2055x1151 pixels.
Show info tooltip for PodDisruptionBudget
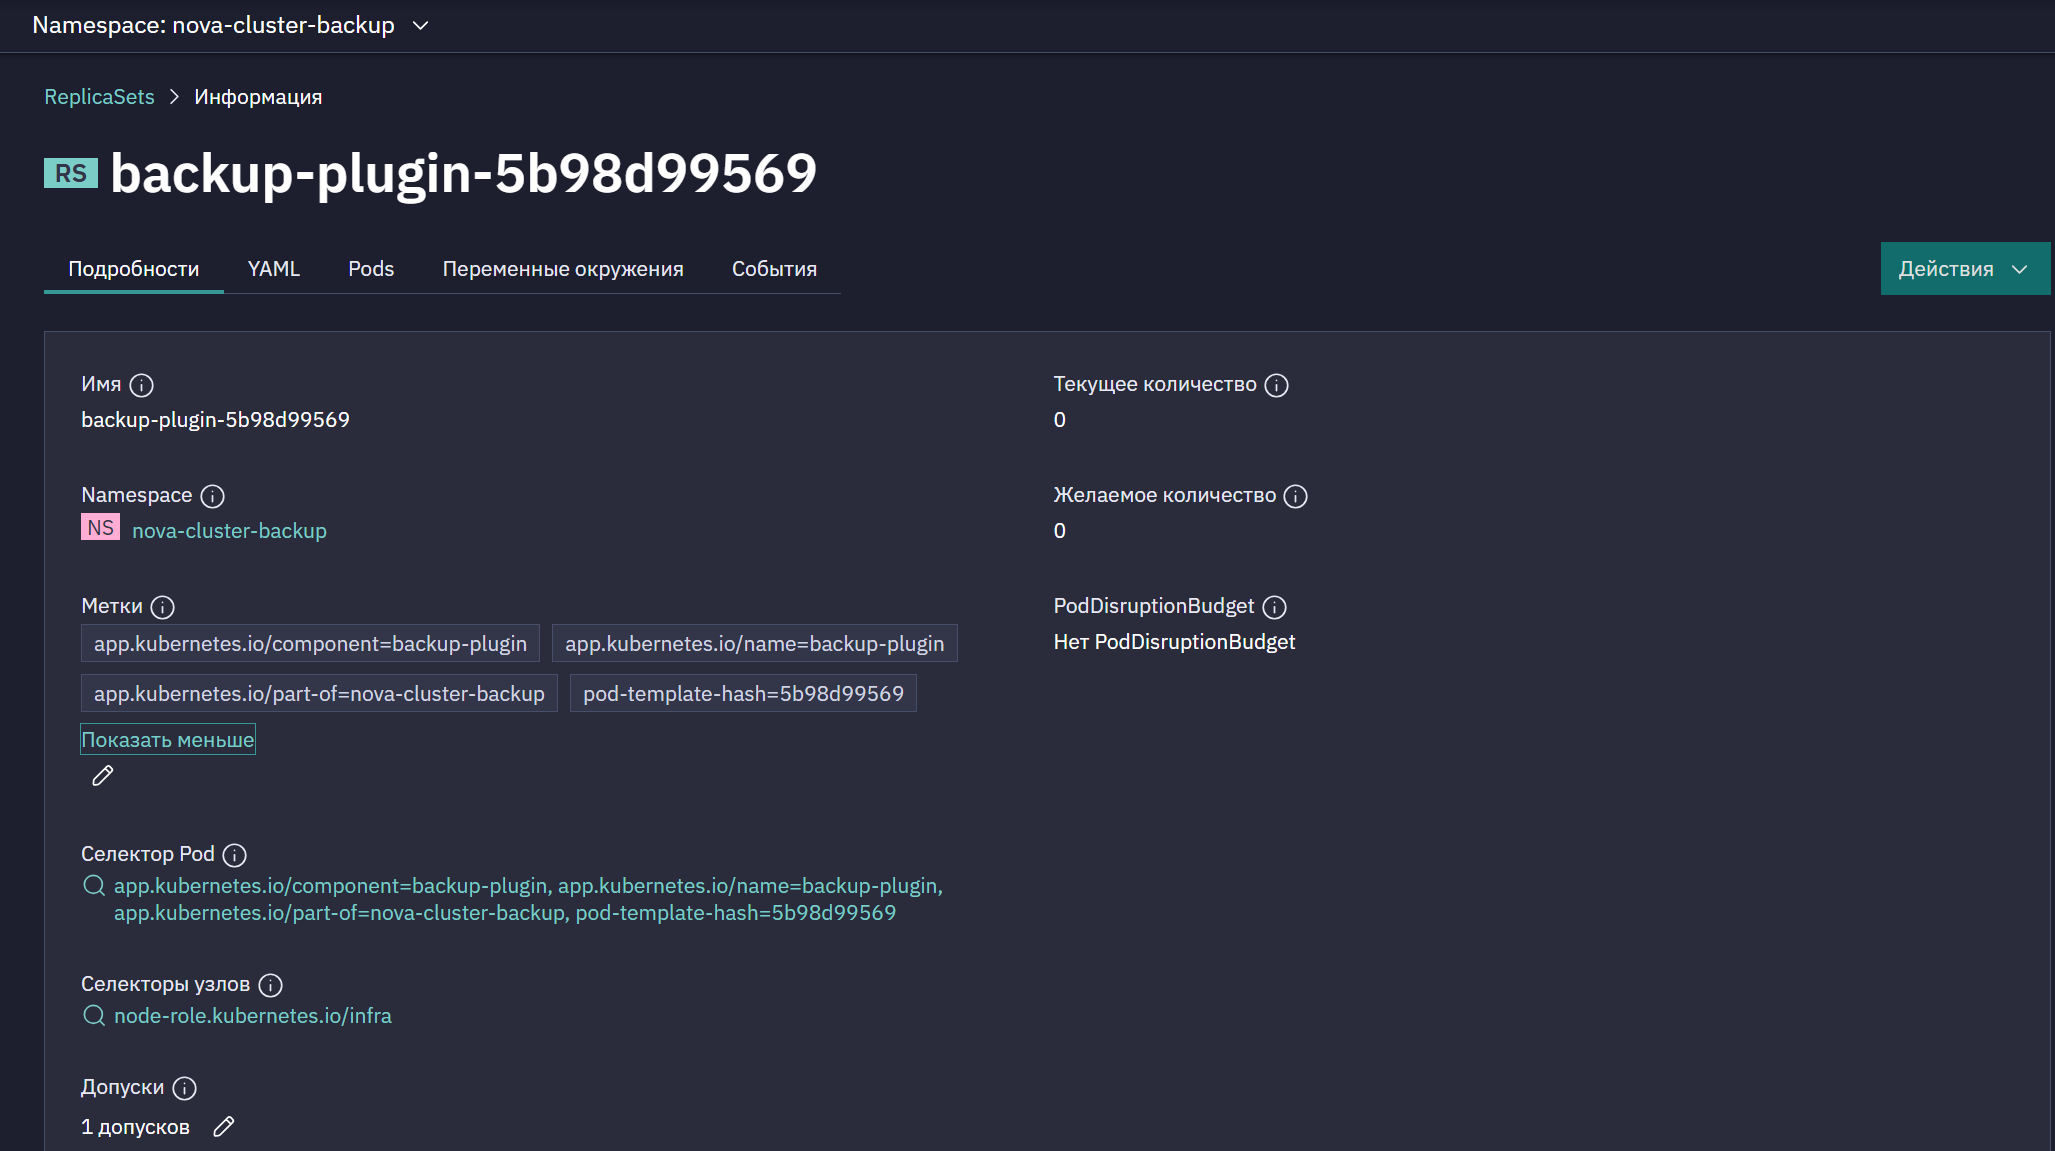(1274, 607)
